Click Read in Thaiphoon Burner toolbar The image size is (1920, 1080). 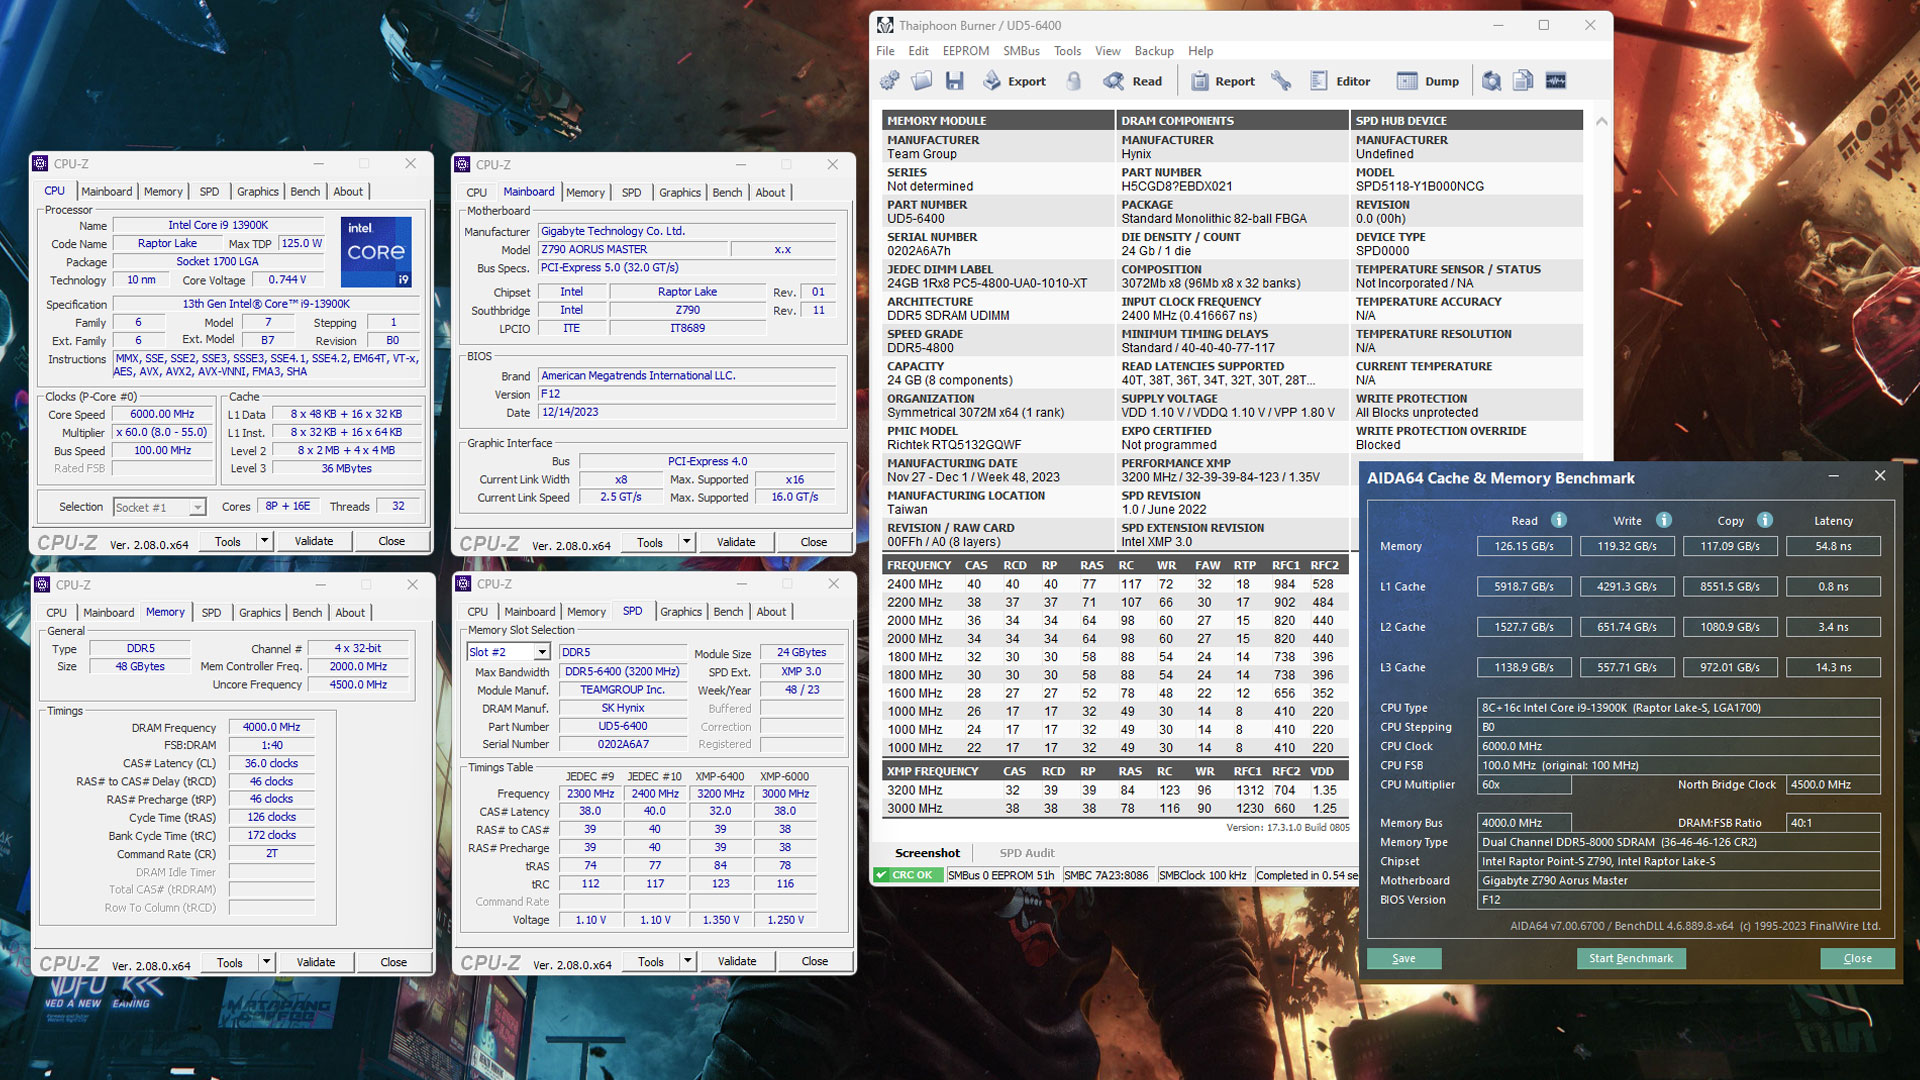(x=1133, y=81)
